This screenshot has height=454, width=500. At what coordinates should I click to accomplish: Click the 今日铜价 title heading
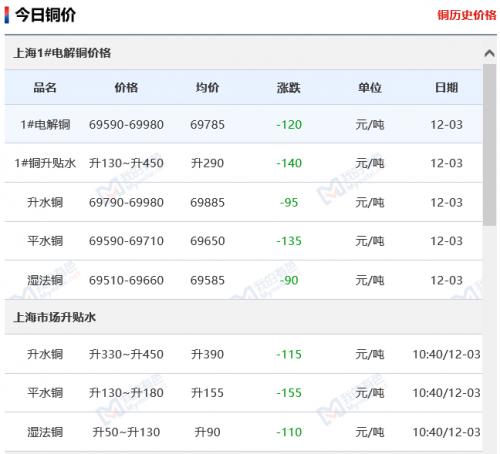[46, 15]
